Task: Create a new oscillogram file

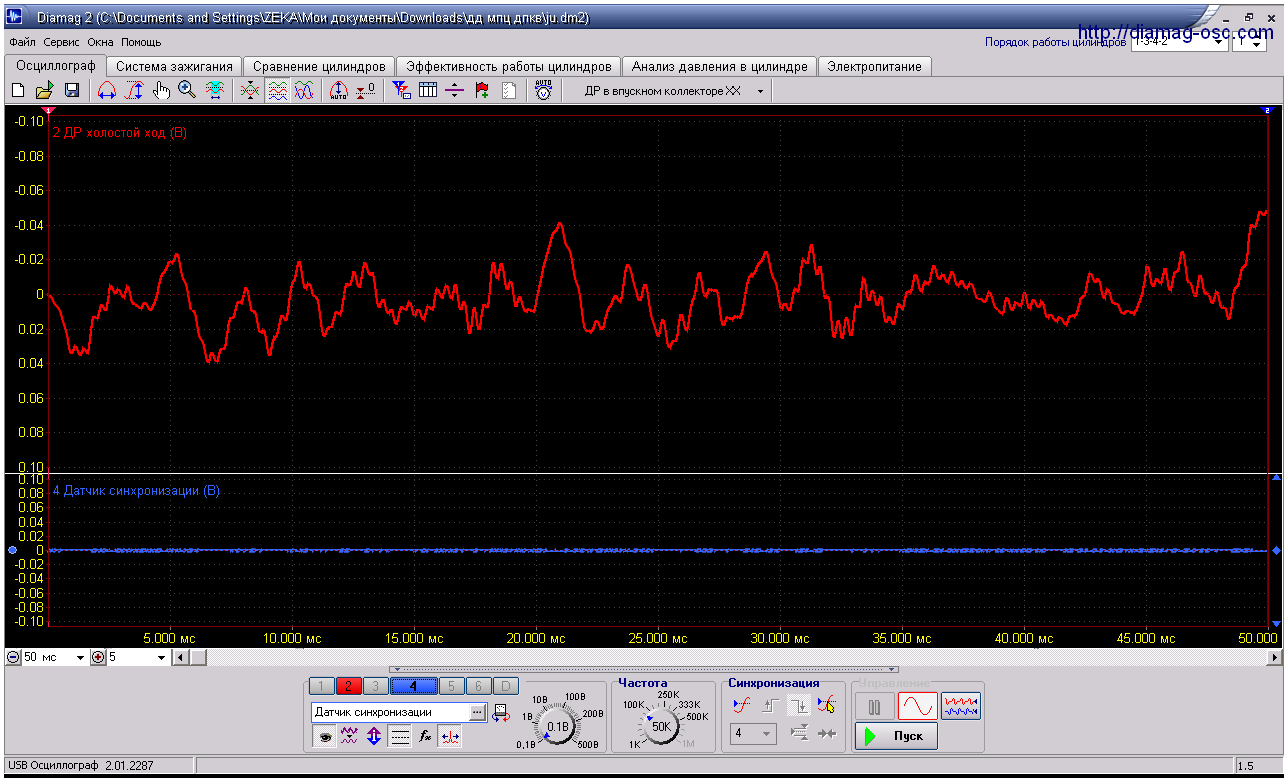Action: tap(18, 91)
